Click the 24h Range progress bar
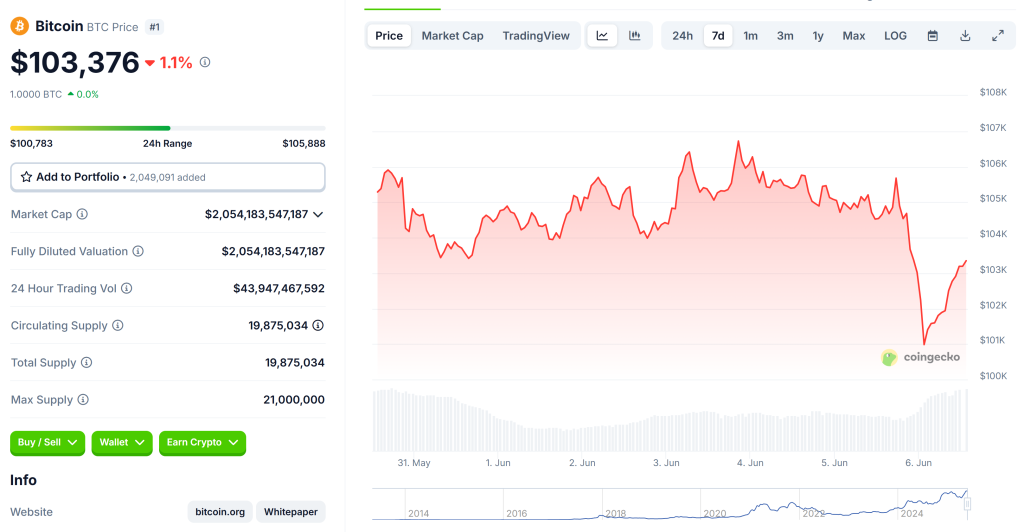This screenshot has width=1024, height=532. [x=168, y=128]
